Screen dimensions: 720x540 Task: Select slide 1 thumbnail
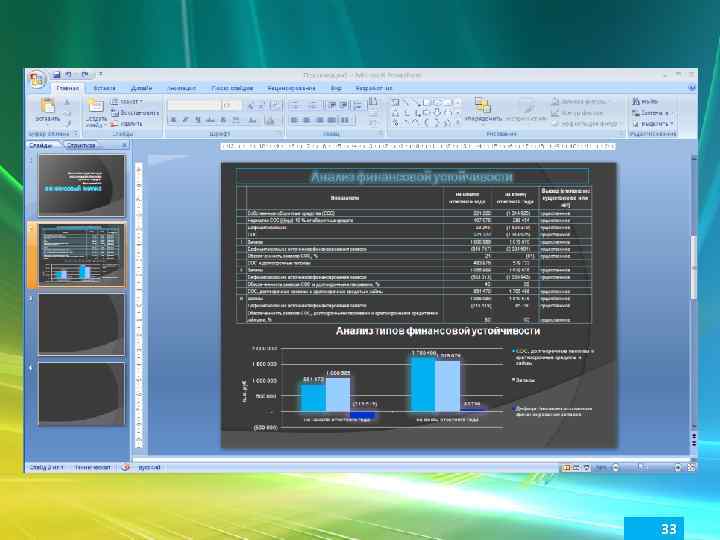[81, 185]
